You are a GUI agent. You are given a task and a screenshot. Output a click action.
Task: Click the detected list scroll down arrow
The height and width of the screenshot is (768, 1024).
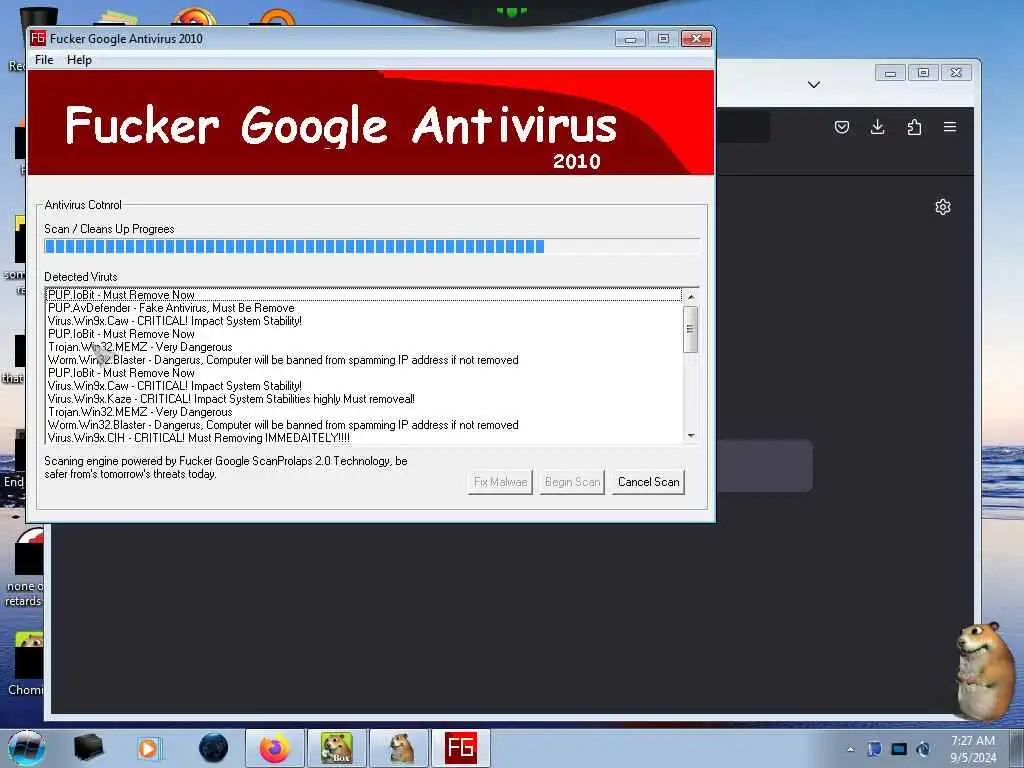click(x=691, y=436)
